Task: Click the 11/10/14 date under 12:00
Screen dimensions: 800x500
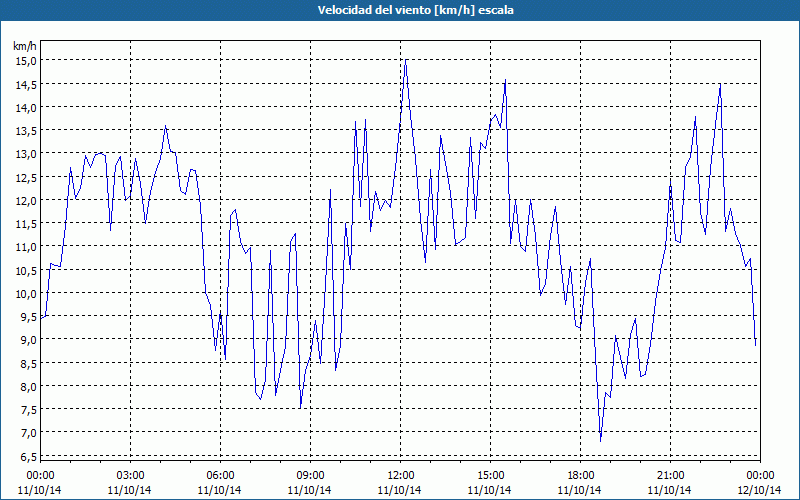Action: [399, 490]
